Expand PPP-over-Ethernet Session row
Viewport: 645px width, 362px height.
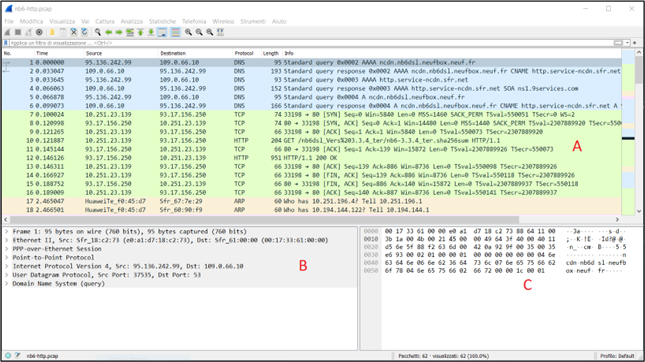(7, 249)
